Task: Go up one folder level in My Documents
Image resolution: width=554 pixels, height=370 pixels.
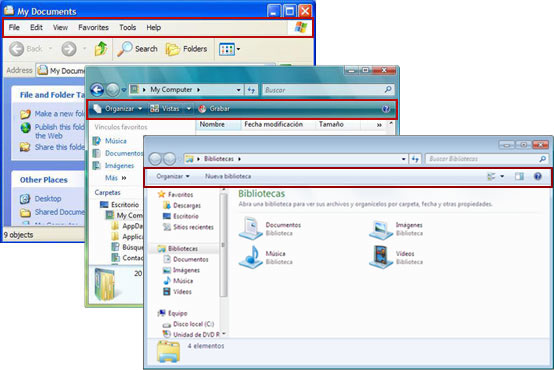Action: (x=101, y=49)
